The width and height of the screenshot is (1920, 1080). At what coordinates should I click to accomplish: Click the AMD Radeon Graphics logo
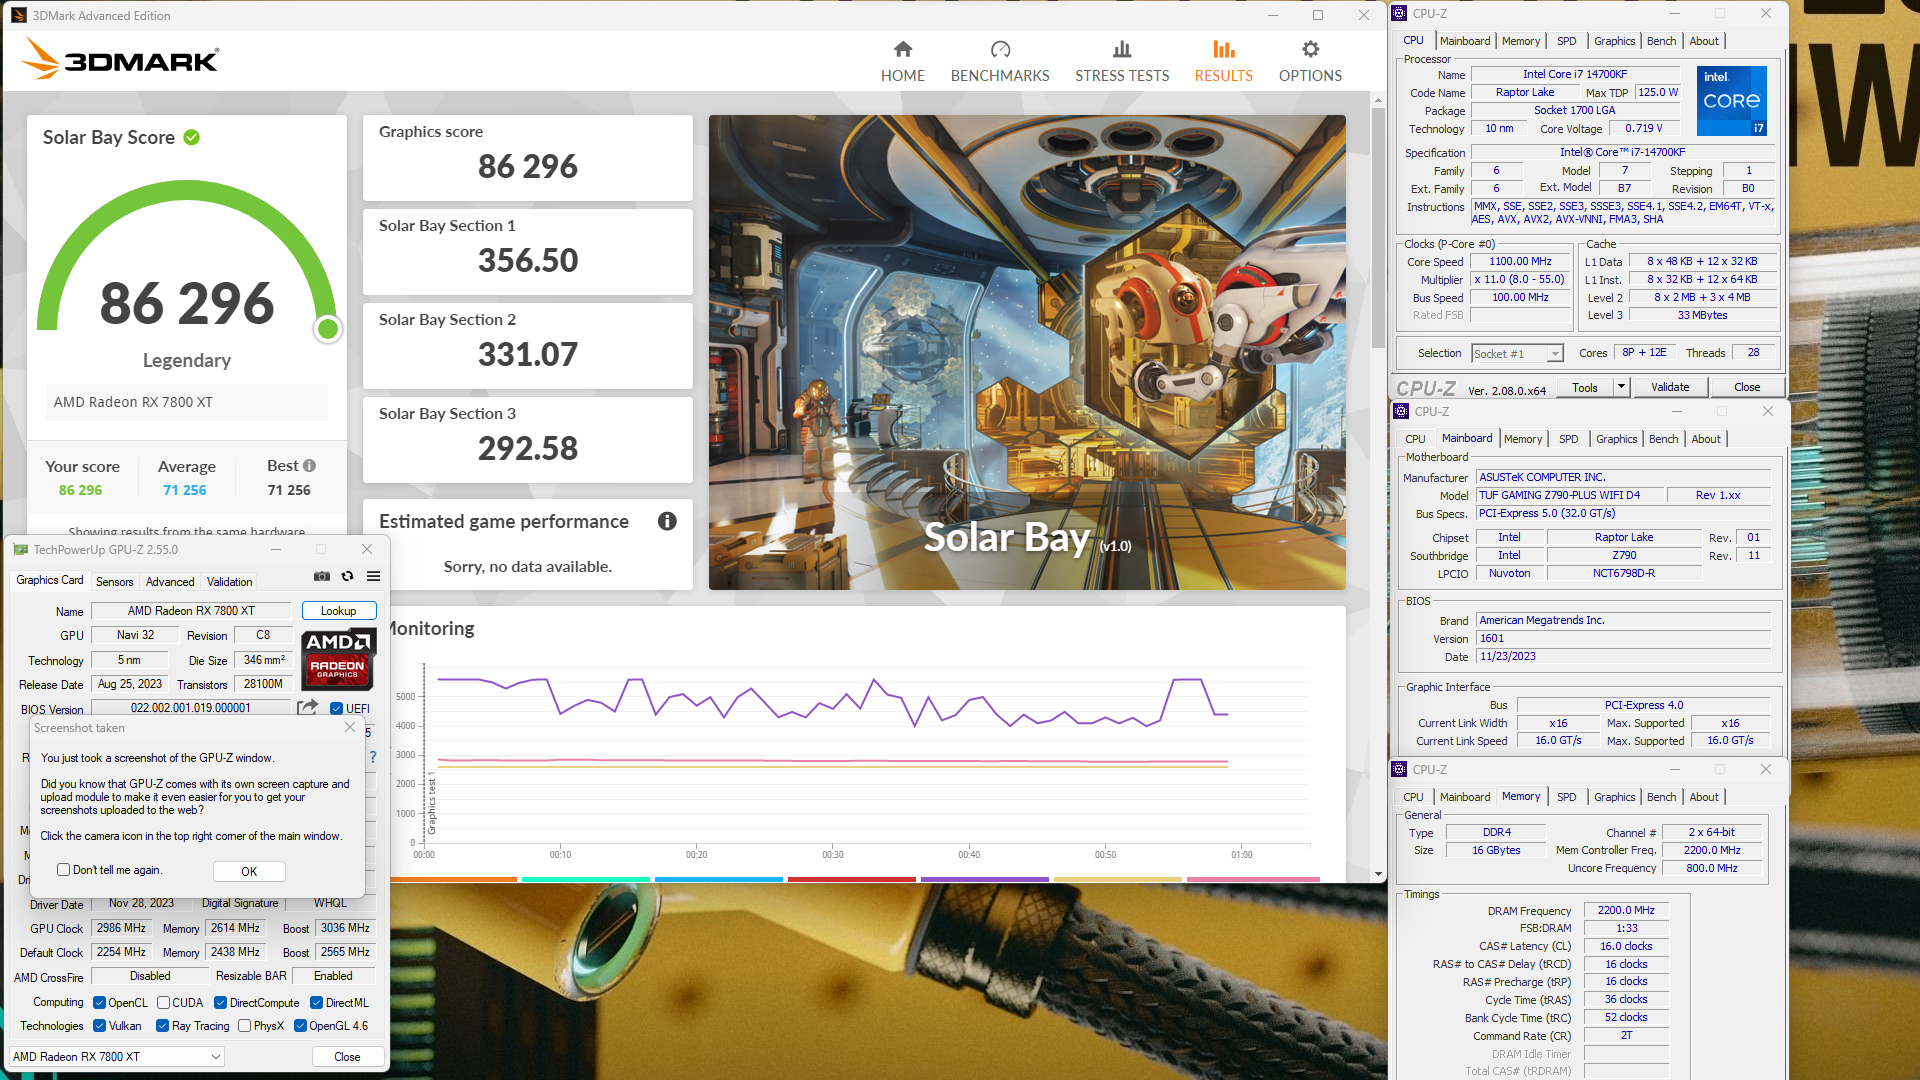(x=338, y=658)
